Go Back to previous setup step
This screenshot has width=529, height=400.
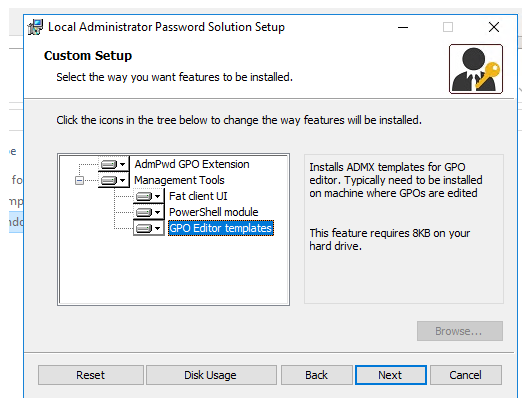pos(316,375)
